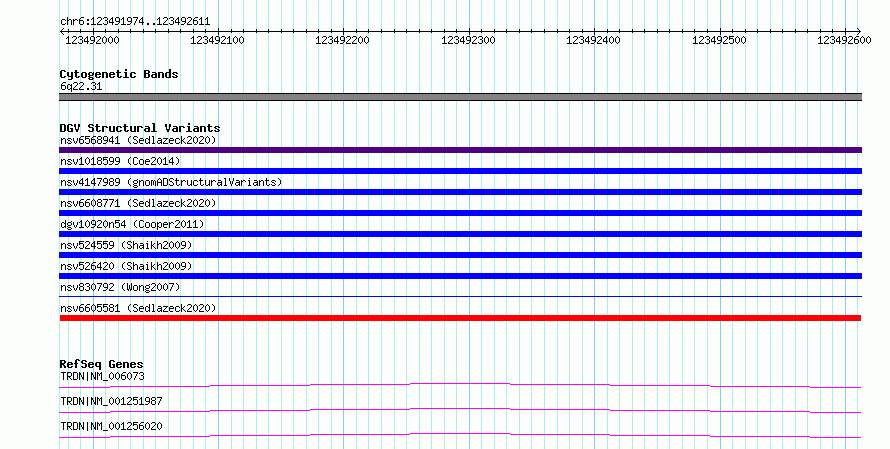Image resolution: width=890 pixels, height=449 pixels.
Task: Click the nsv6568941 (Sedlazeck2020) label
Action: tap(138, 140)
